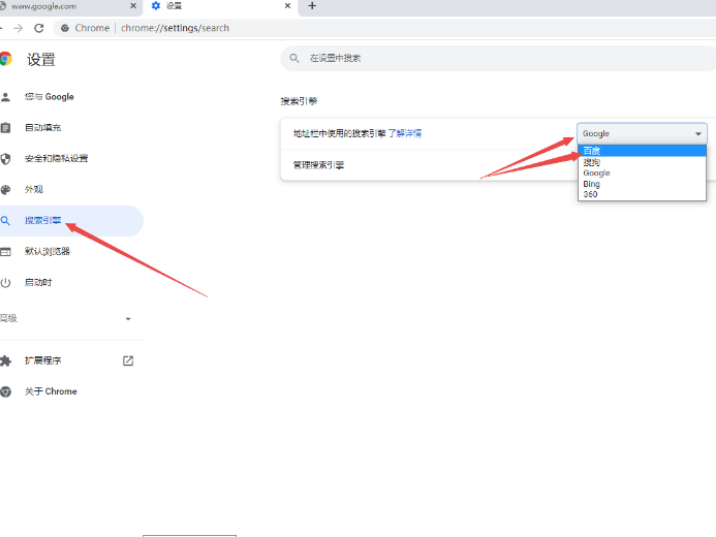Click the 搜索引擎 section heading text
Screen dimensions: 716x537
point(299,101)
